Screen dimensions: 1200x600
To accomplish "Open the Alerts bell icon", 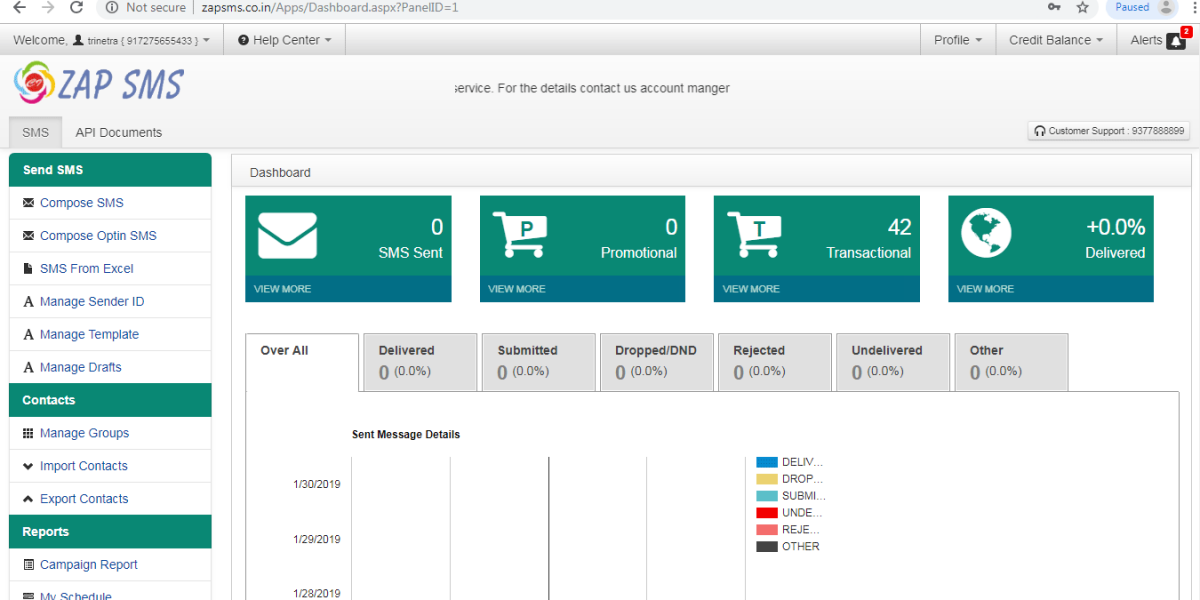I will click(x=1176, y=41).
